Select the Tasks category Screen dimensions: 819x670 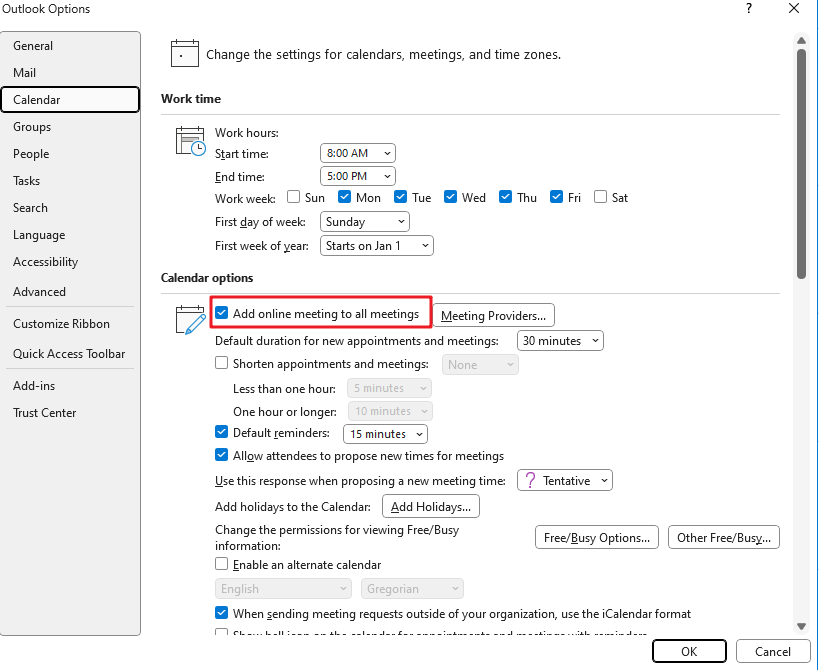[x=70, y=181]
